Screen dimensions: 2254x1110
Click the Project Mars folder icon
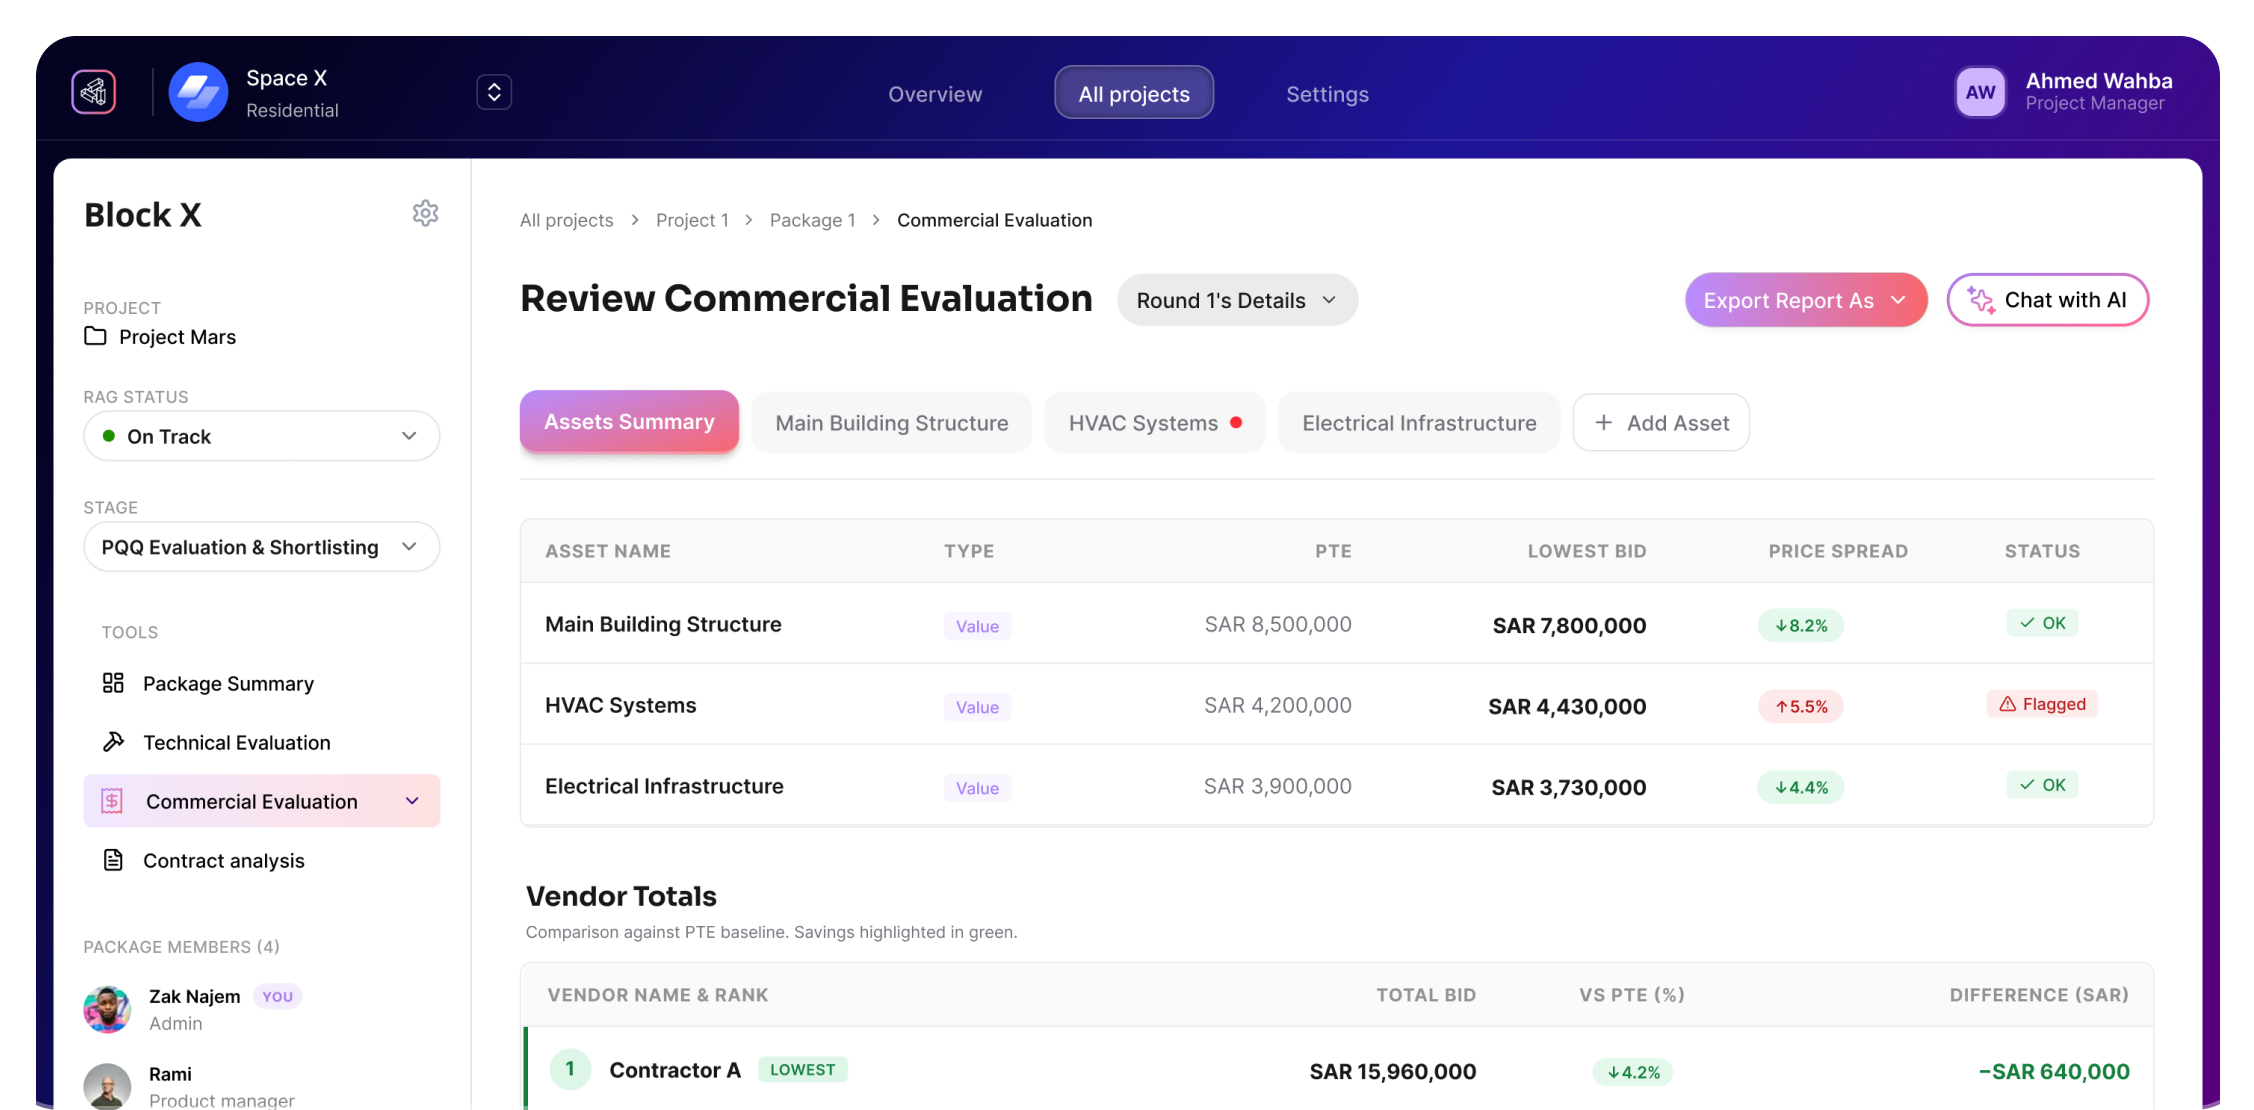coord(95,337)
